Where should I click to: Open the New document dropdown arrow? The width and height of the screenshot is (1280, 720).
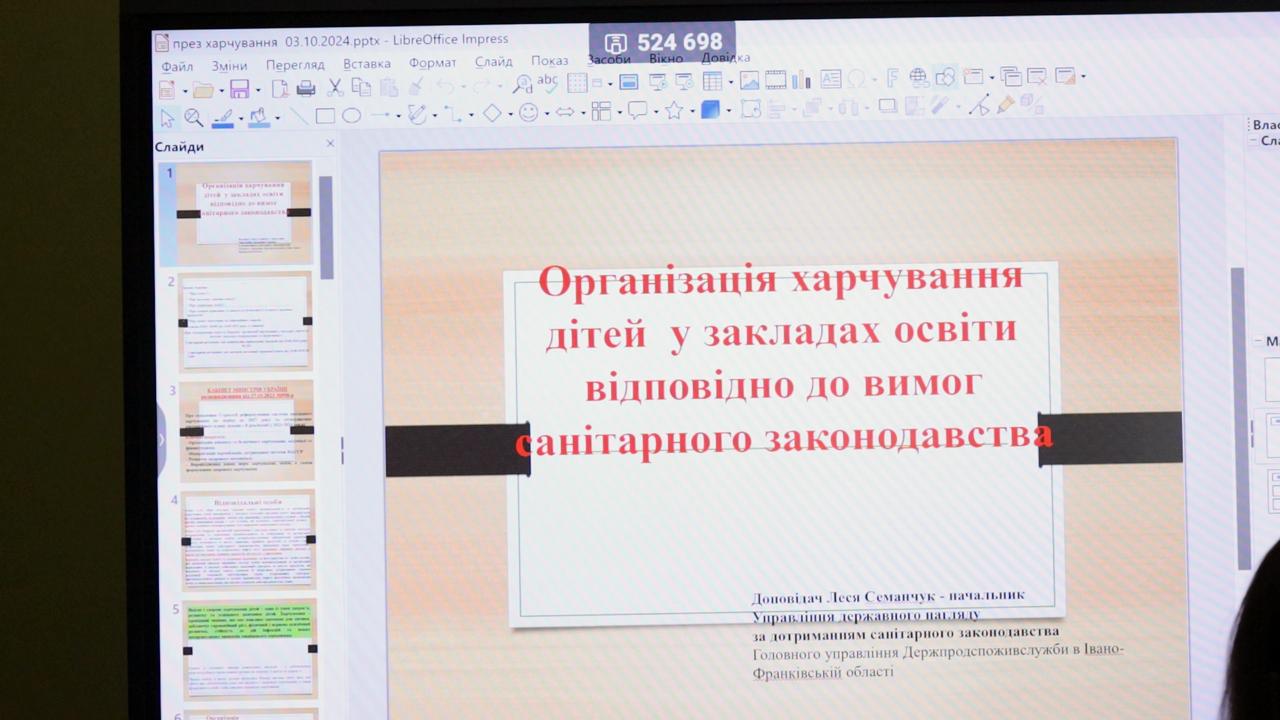[184, 91]
